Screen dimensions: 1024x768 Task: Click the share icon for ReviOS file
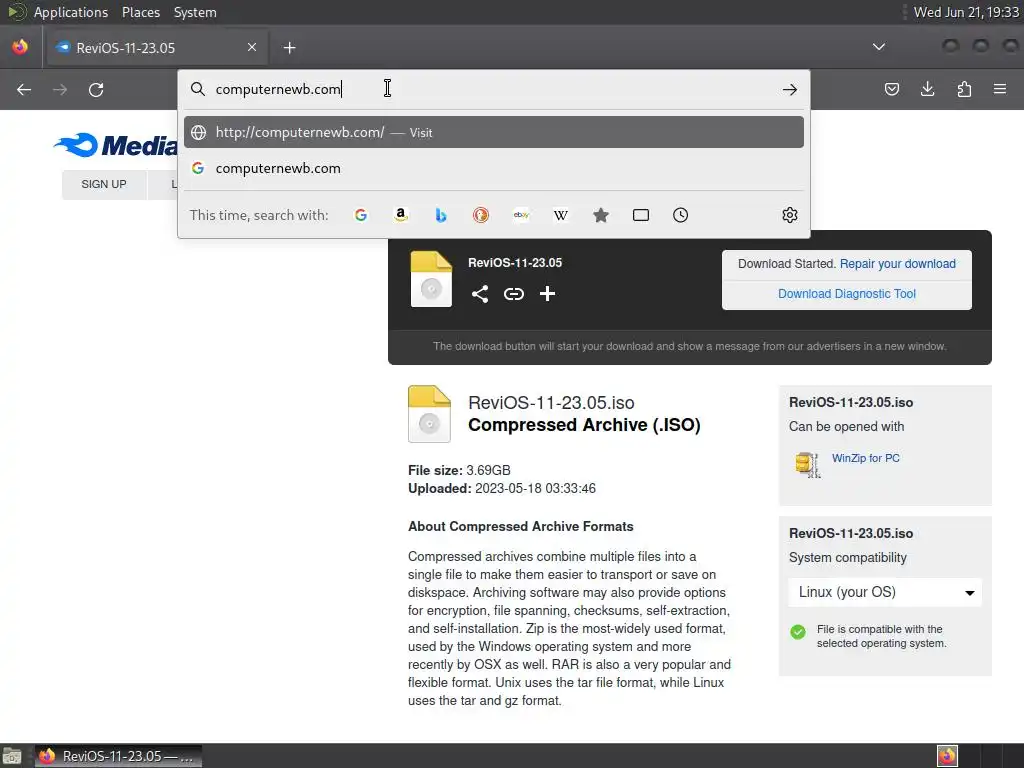tap(480, 294)
